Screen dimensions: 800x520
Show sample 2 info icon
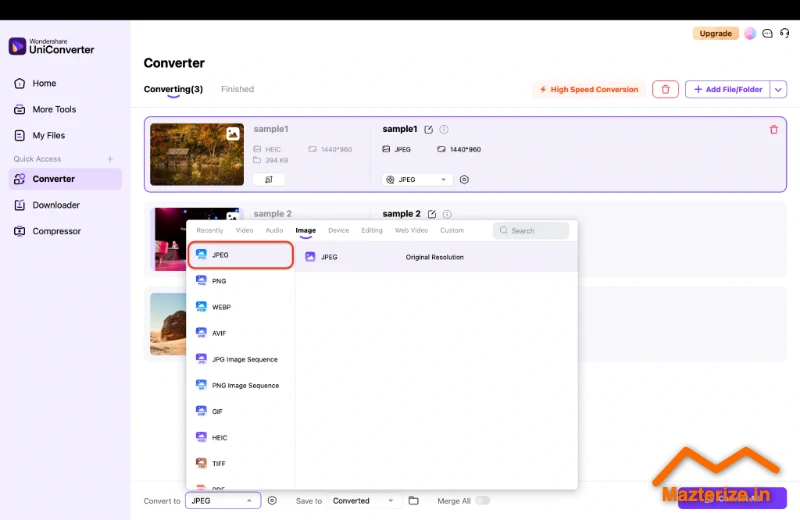coord(447,214)
